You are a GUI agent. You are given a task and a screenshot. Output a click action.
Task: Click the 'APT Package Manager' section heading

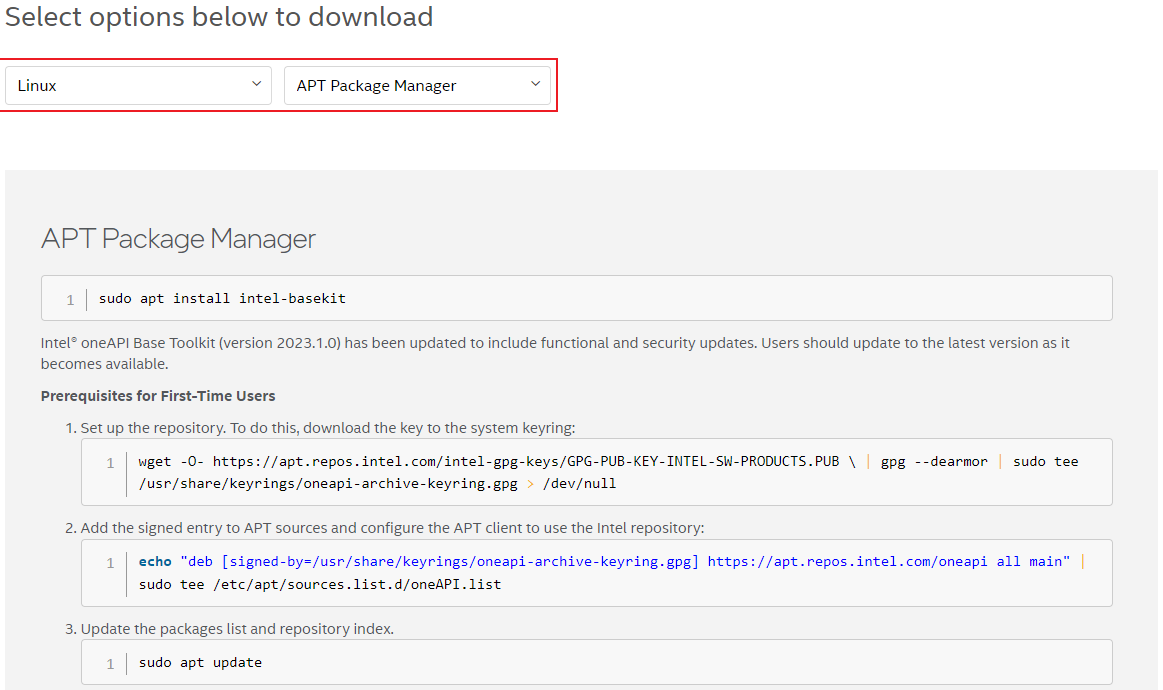point(178,239)
